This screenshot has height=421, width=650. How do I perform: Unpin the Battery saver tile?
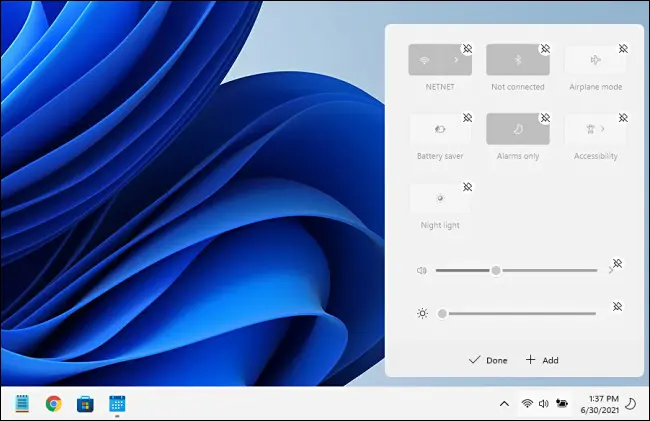[x=466, y=117]
